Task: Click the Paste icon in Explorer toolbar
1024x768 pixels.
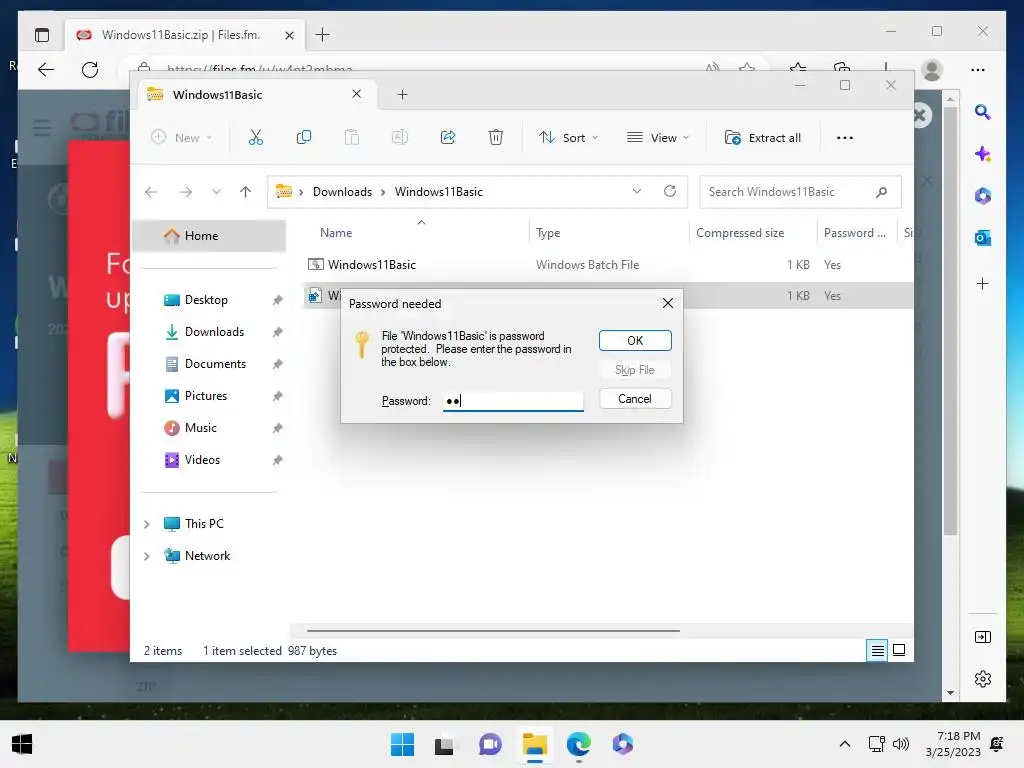Action: [x=352, y=137]
